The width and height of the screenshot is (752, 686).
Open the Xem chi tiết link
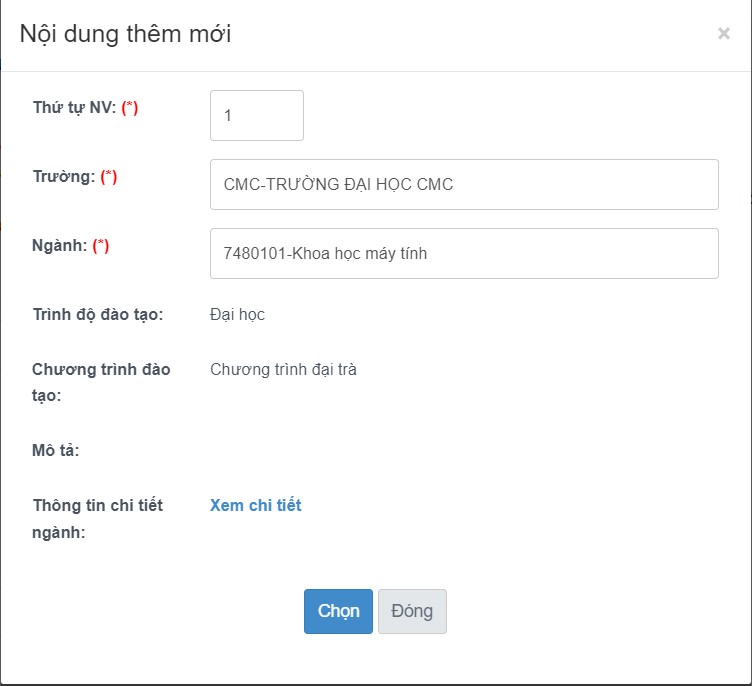tap(255, 505)
